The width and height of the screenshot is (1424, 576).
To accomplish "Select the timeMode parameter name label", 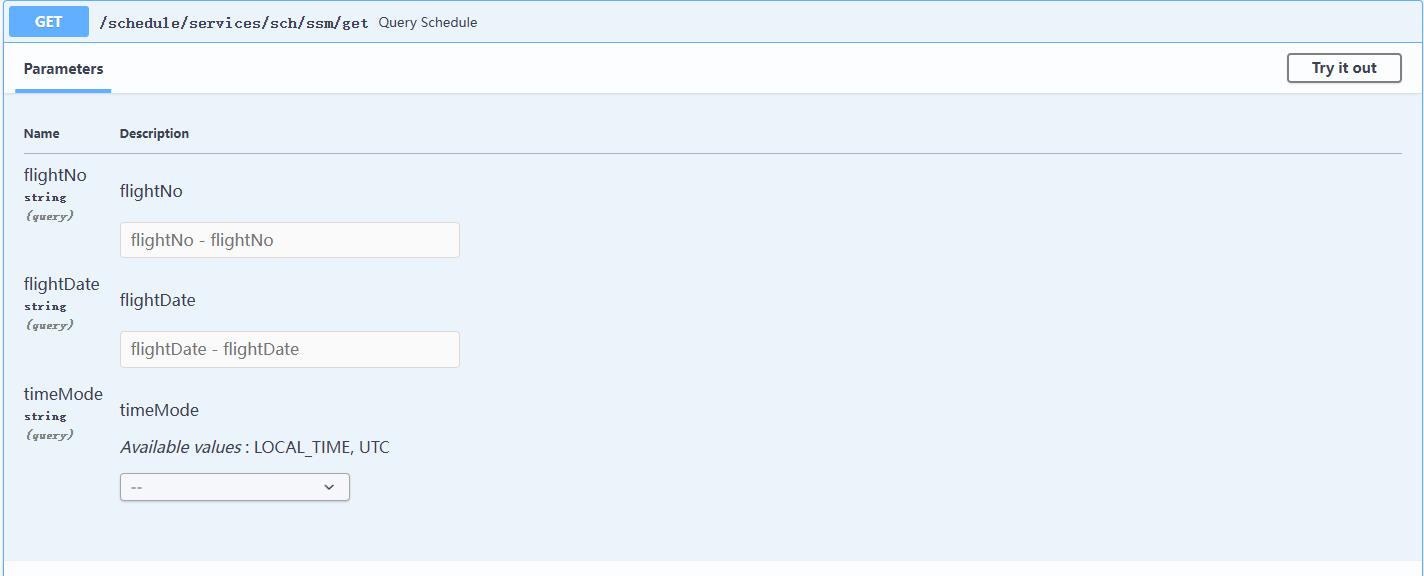I will click(63, 394).
